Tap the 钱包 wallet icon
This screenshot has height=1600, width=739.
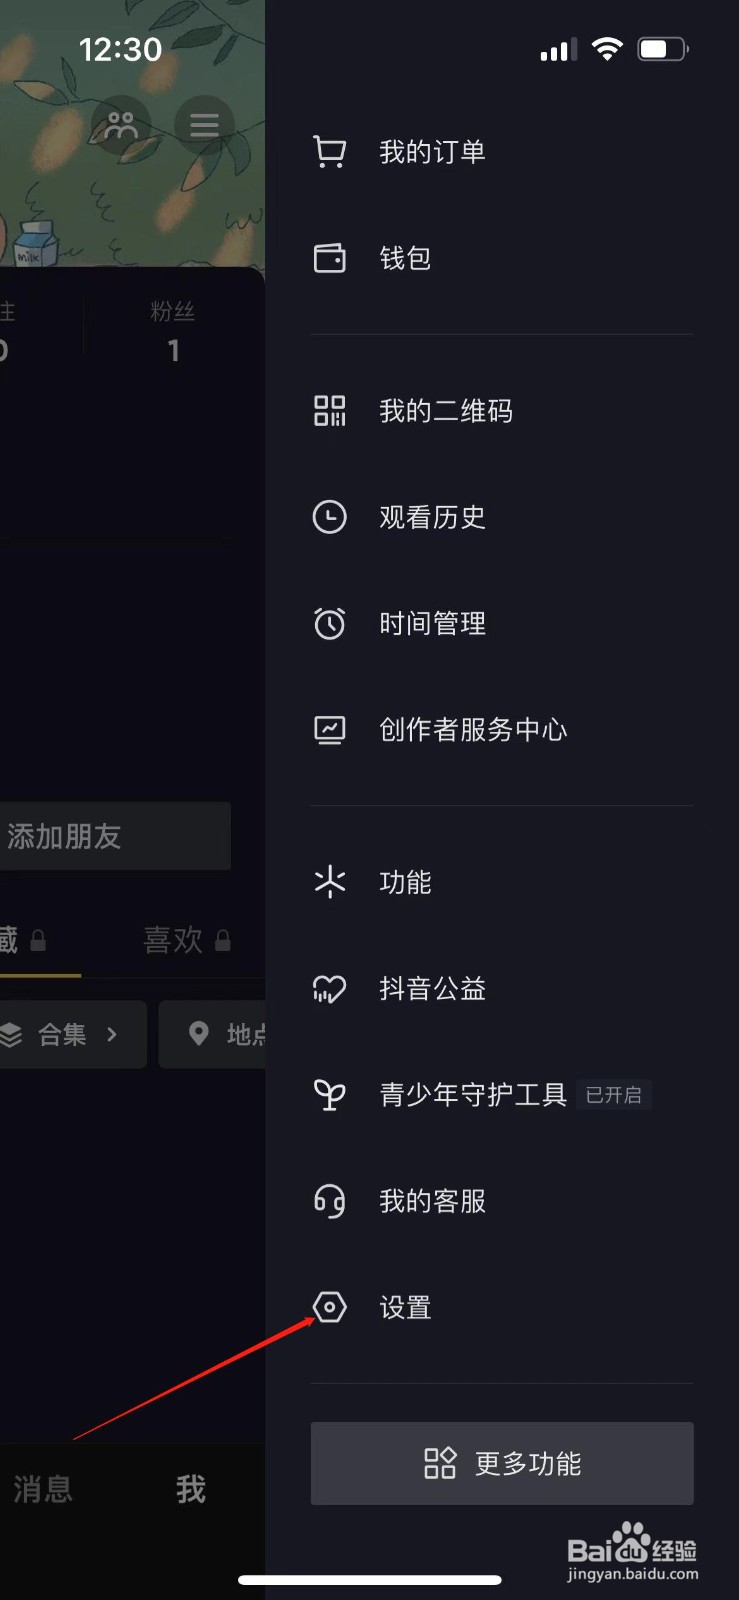(330, 258)
